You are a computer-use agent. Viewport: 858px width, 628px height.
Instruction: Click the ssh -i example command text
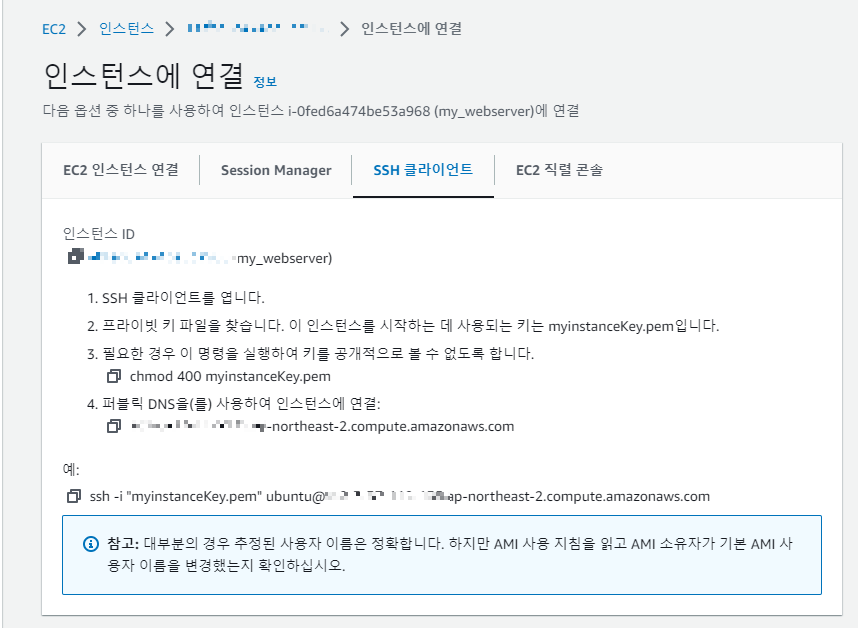(x=399, y=496)
